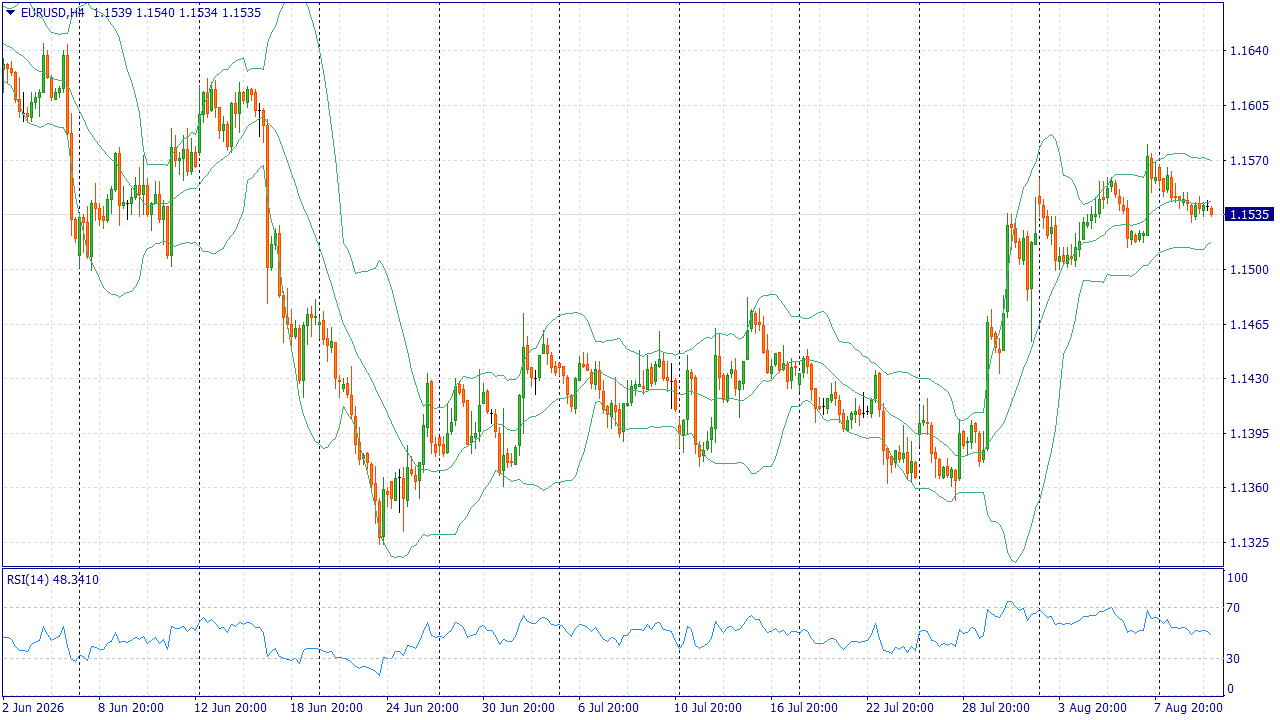Click the 3 Aug 20:00 time label

pyautogui.click(x=1091, y=708)
